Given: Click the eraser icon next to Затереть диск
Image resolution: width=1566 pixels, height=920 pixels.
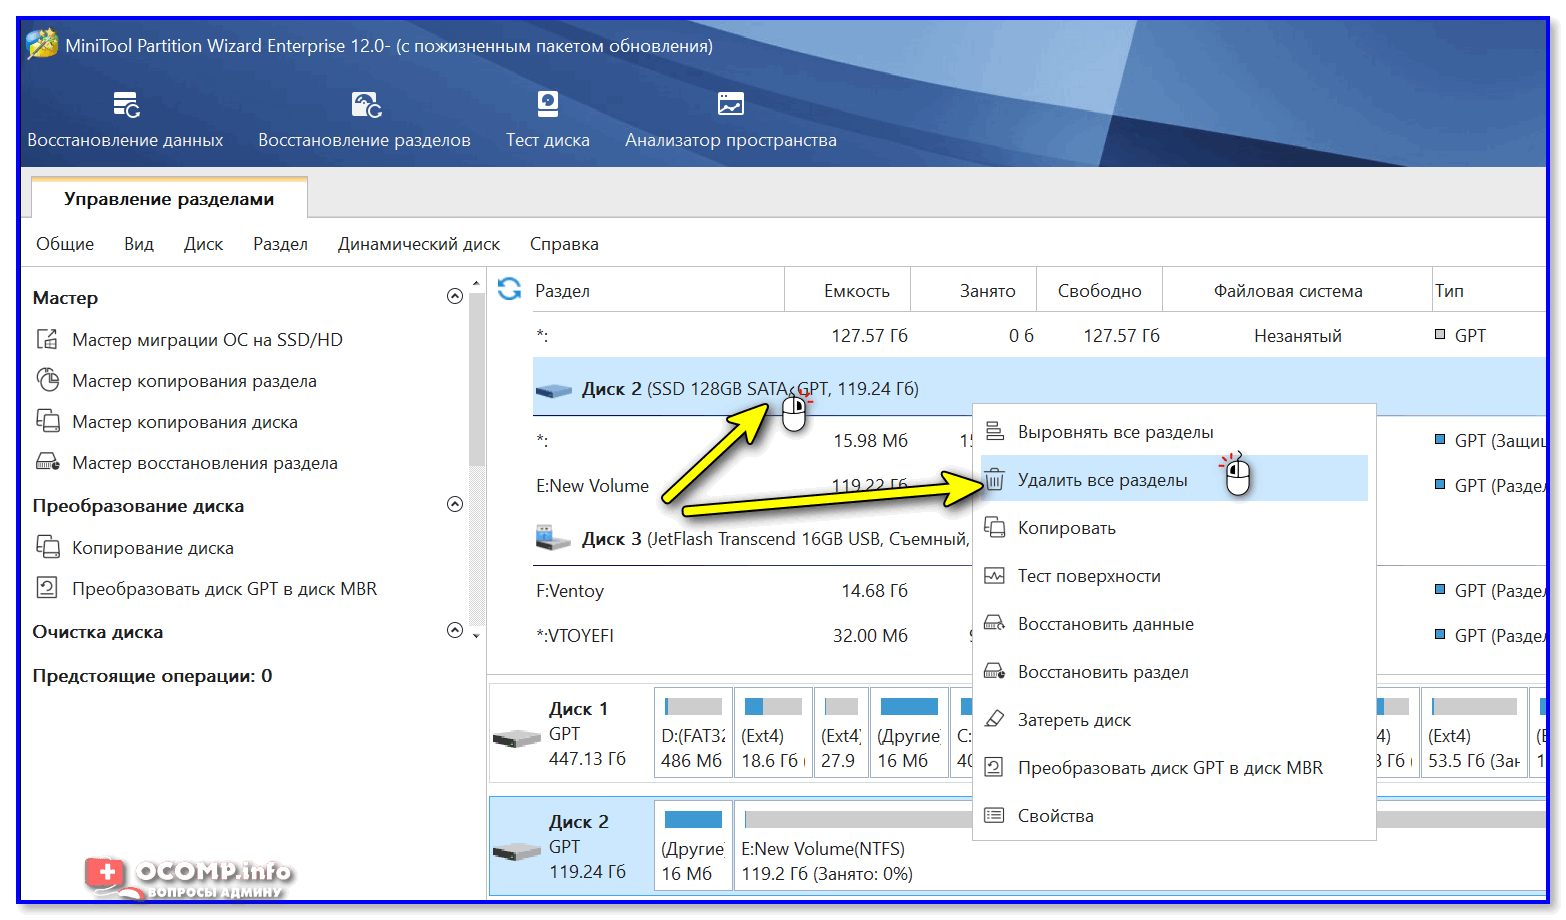Looking at the screenshot, I should coord(994,719).
